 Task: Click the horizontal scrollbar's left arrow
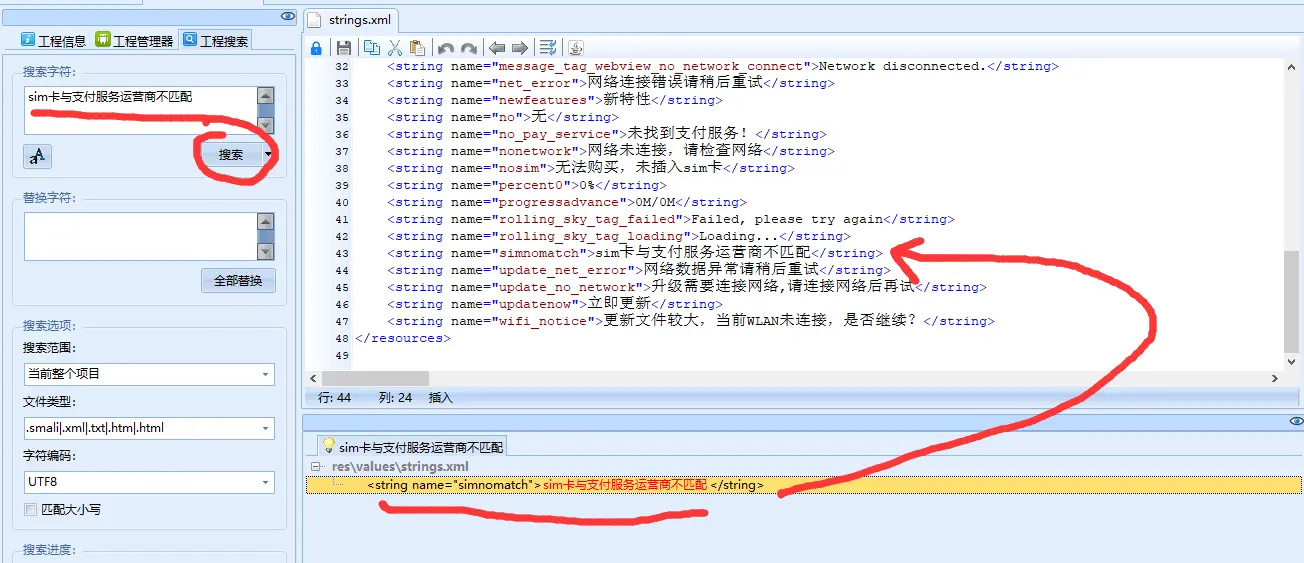click(x=312, y=379)
